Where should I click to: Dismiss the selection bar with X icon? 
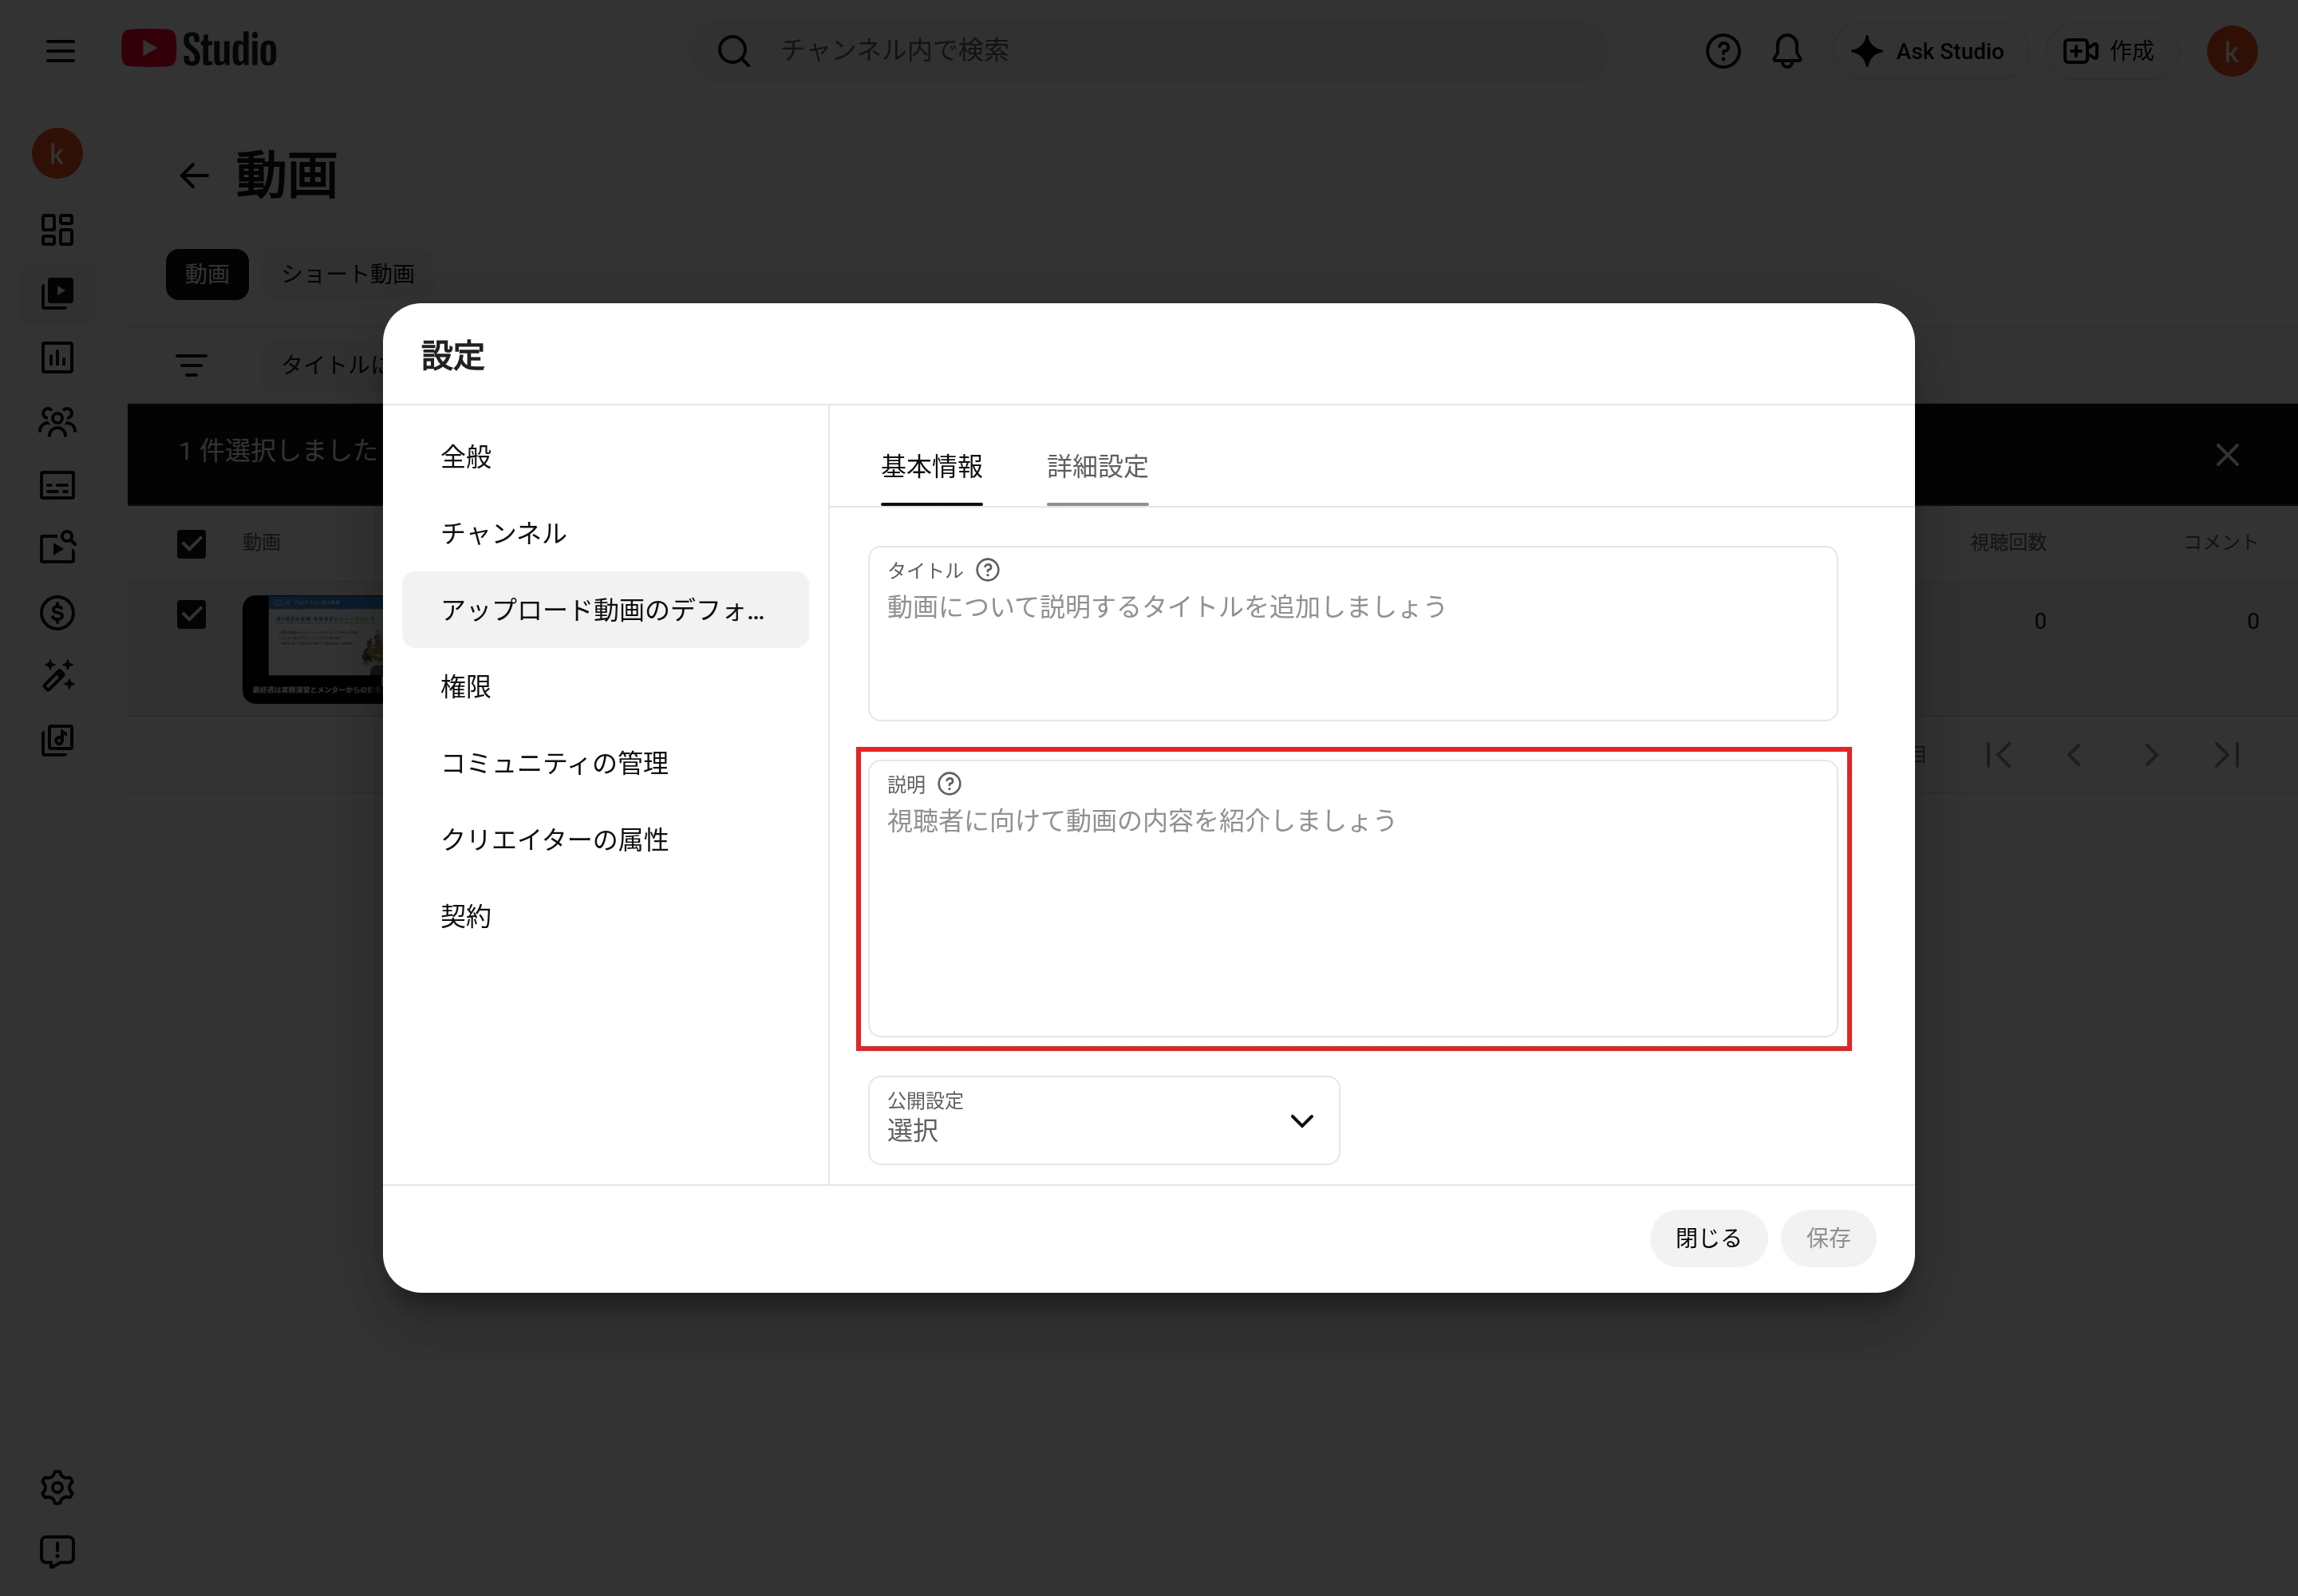[2227, 455]
